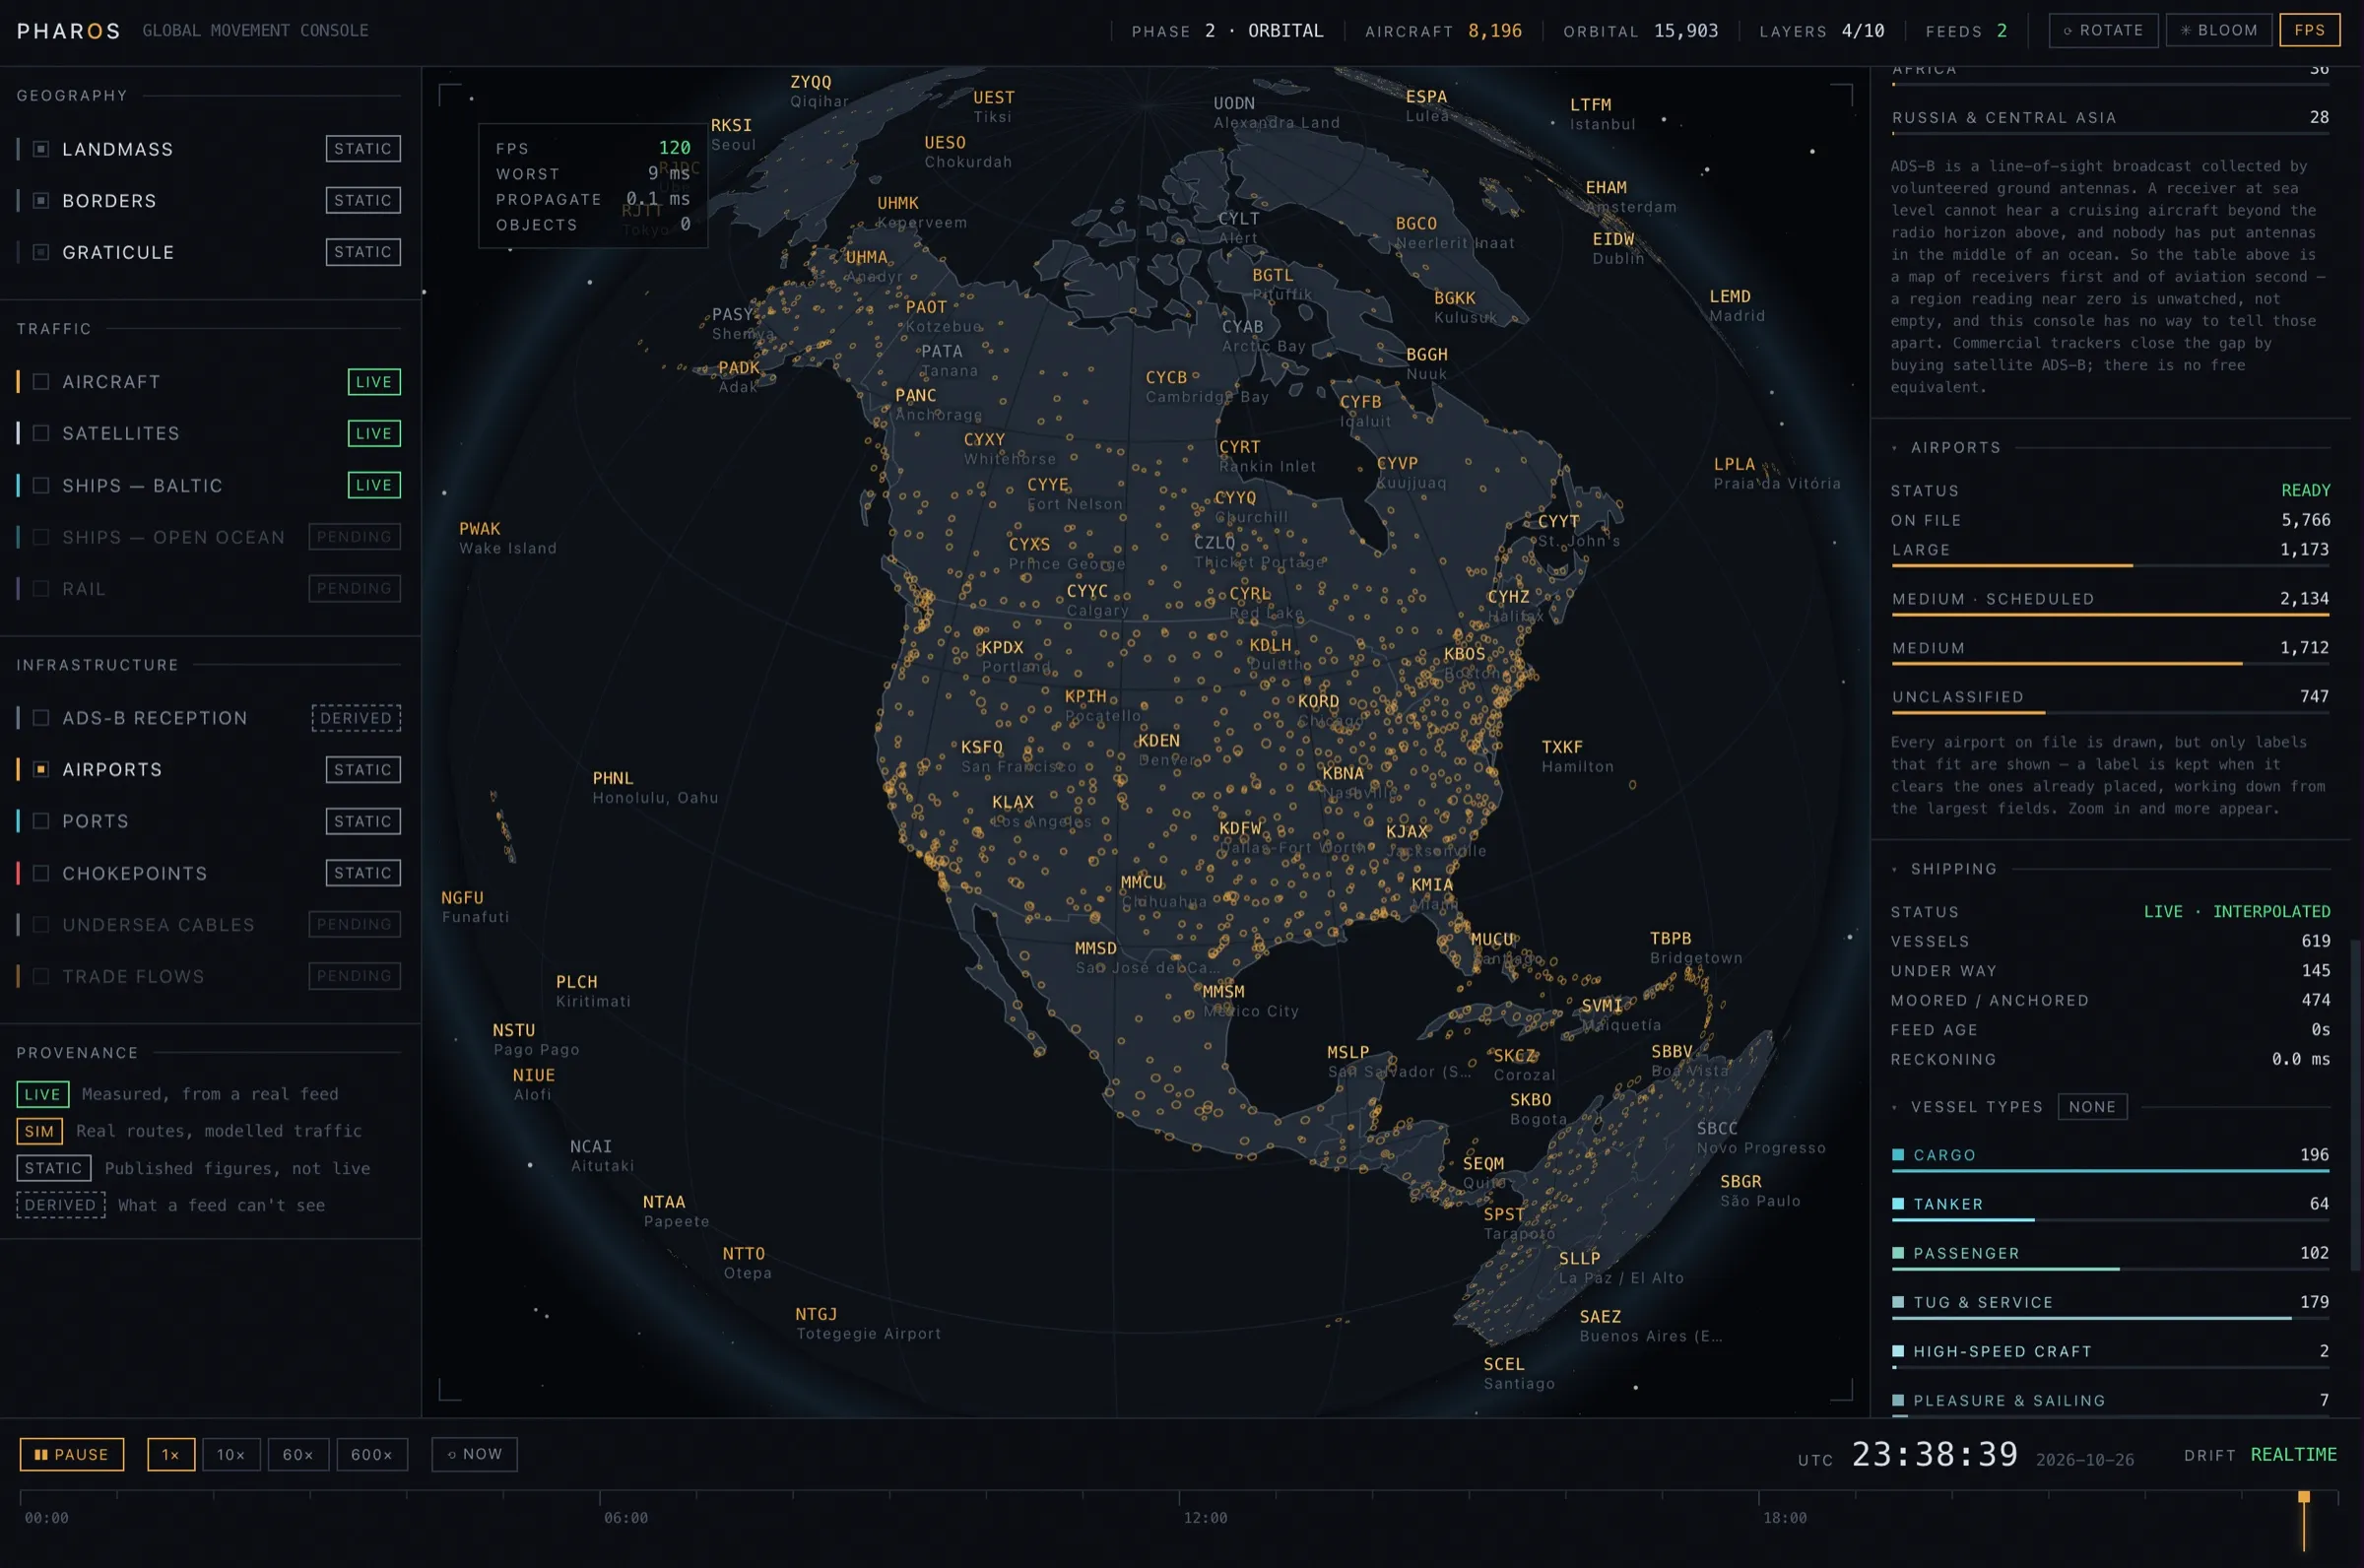Screen dimensions: 2364x1568
Task: Click the PHNL Honolulu airport label
Action: pyautogui.click(x=655, y=788)
